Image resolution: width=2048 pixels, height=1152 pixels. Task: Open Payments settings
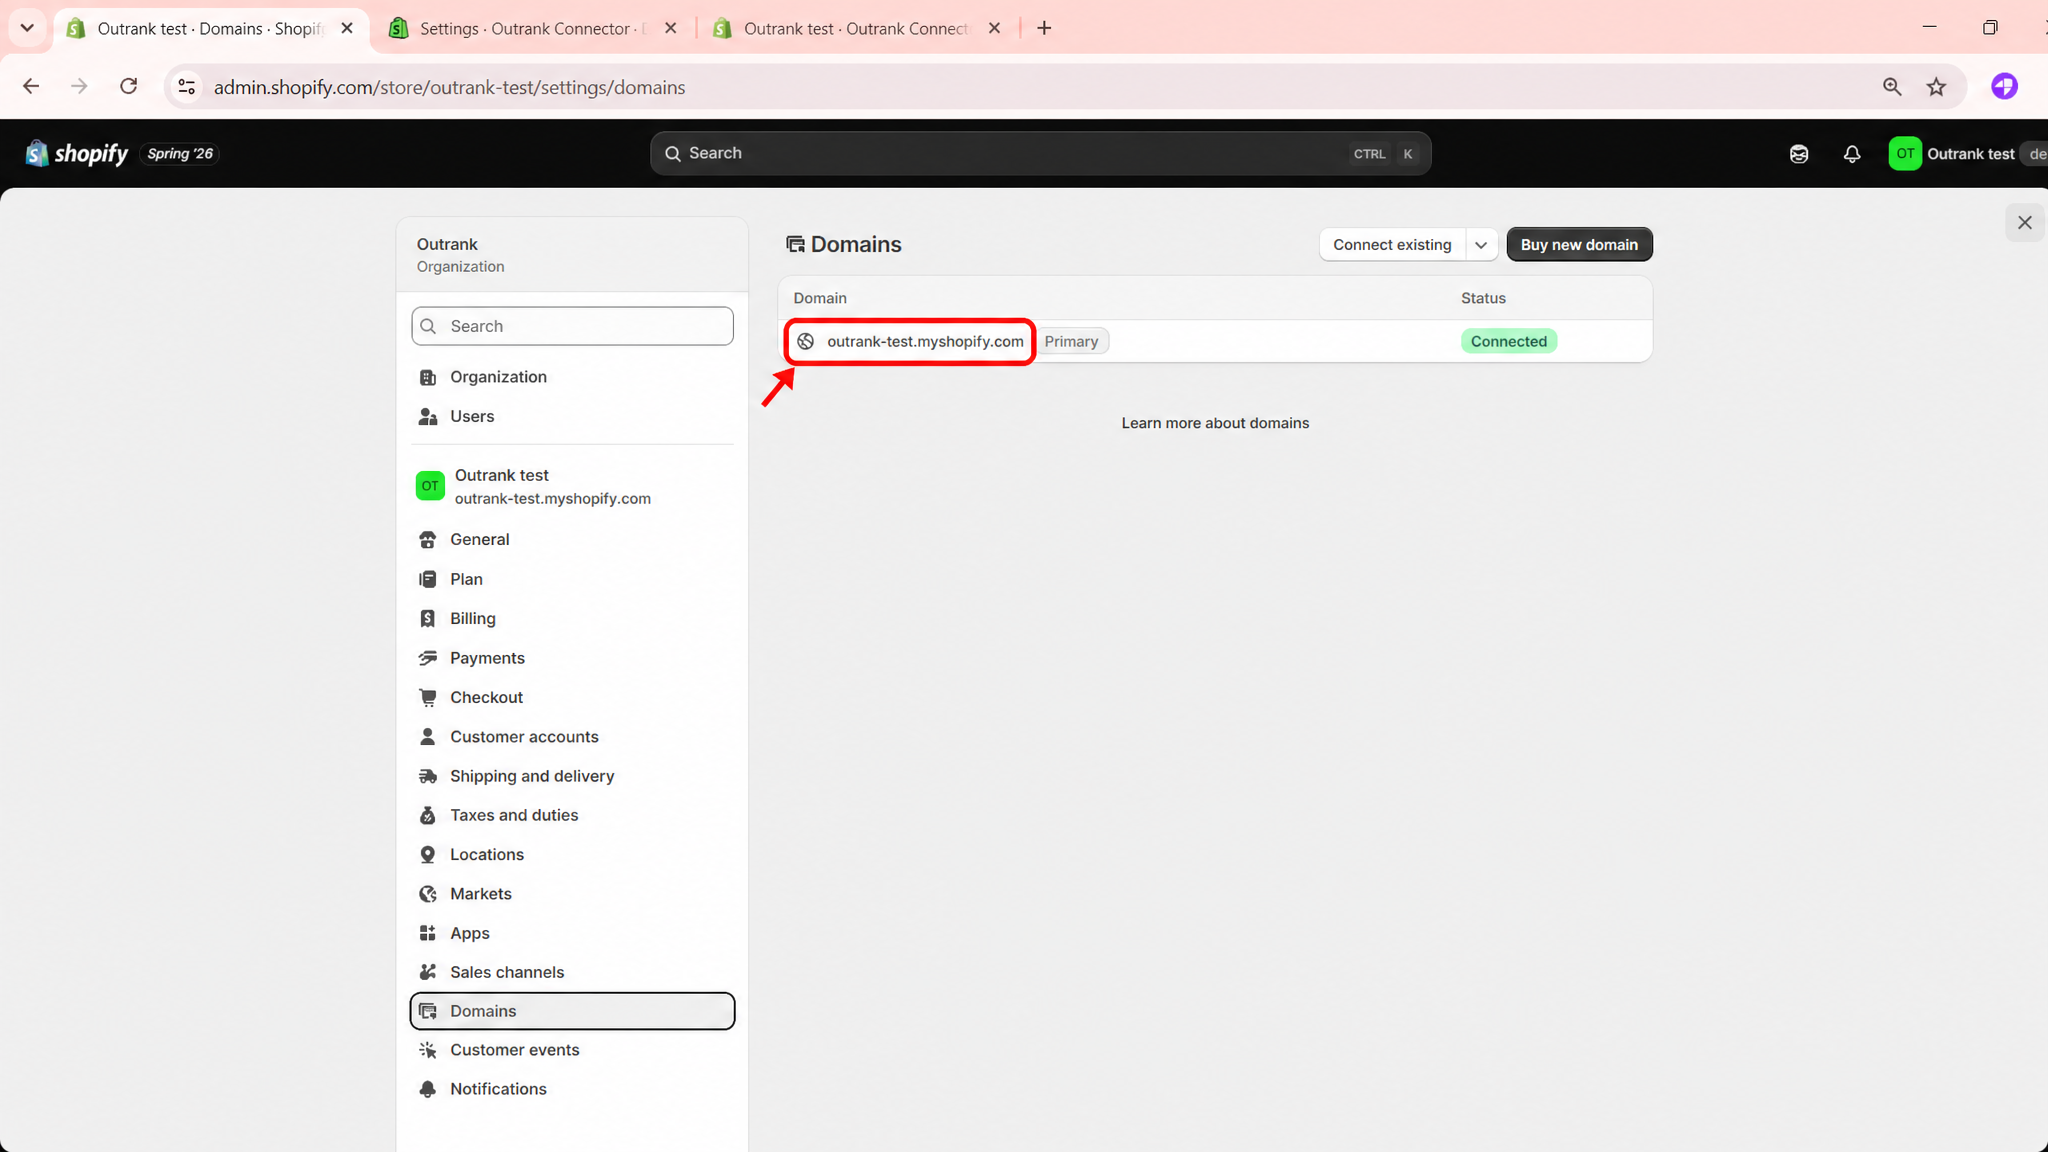572,658
